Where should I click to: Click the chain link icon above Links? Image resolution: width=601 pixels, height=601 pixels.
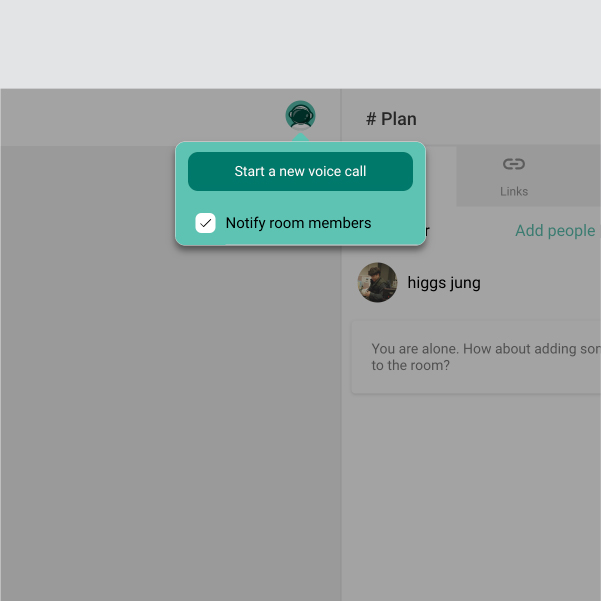pyautogui.click(x=514, y=164)
